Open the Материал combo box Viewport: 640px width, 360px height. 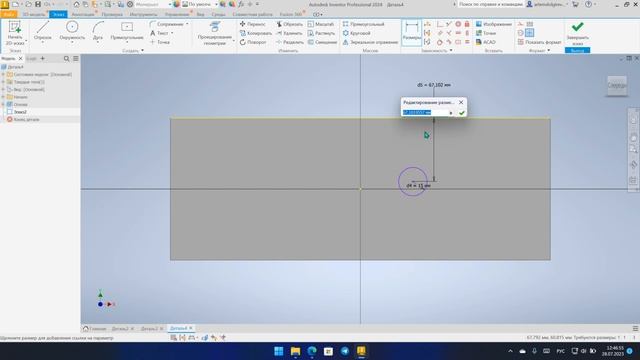point(153,4)
